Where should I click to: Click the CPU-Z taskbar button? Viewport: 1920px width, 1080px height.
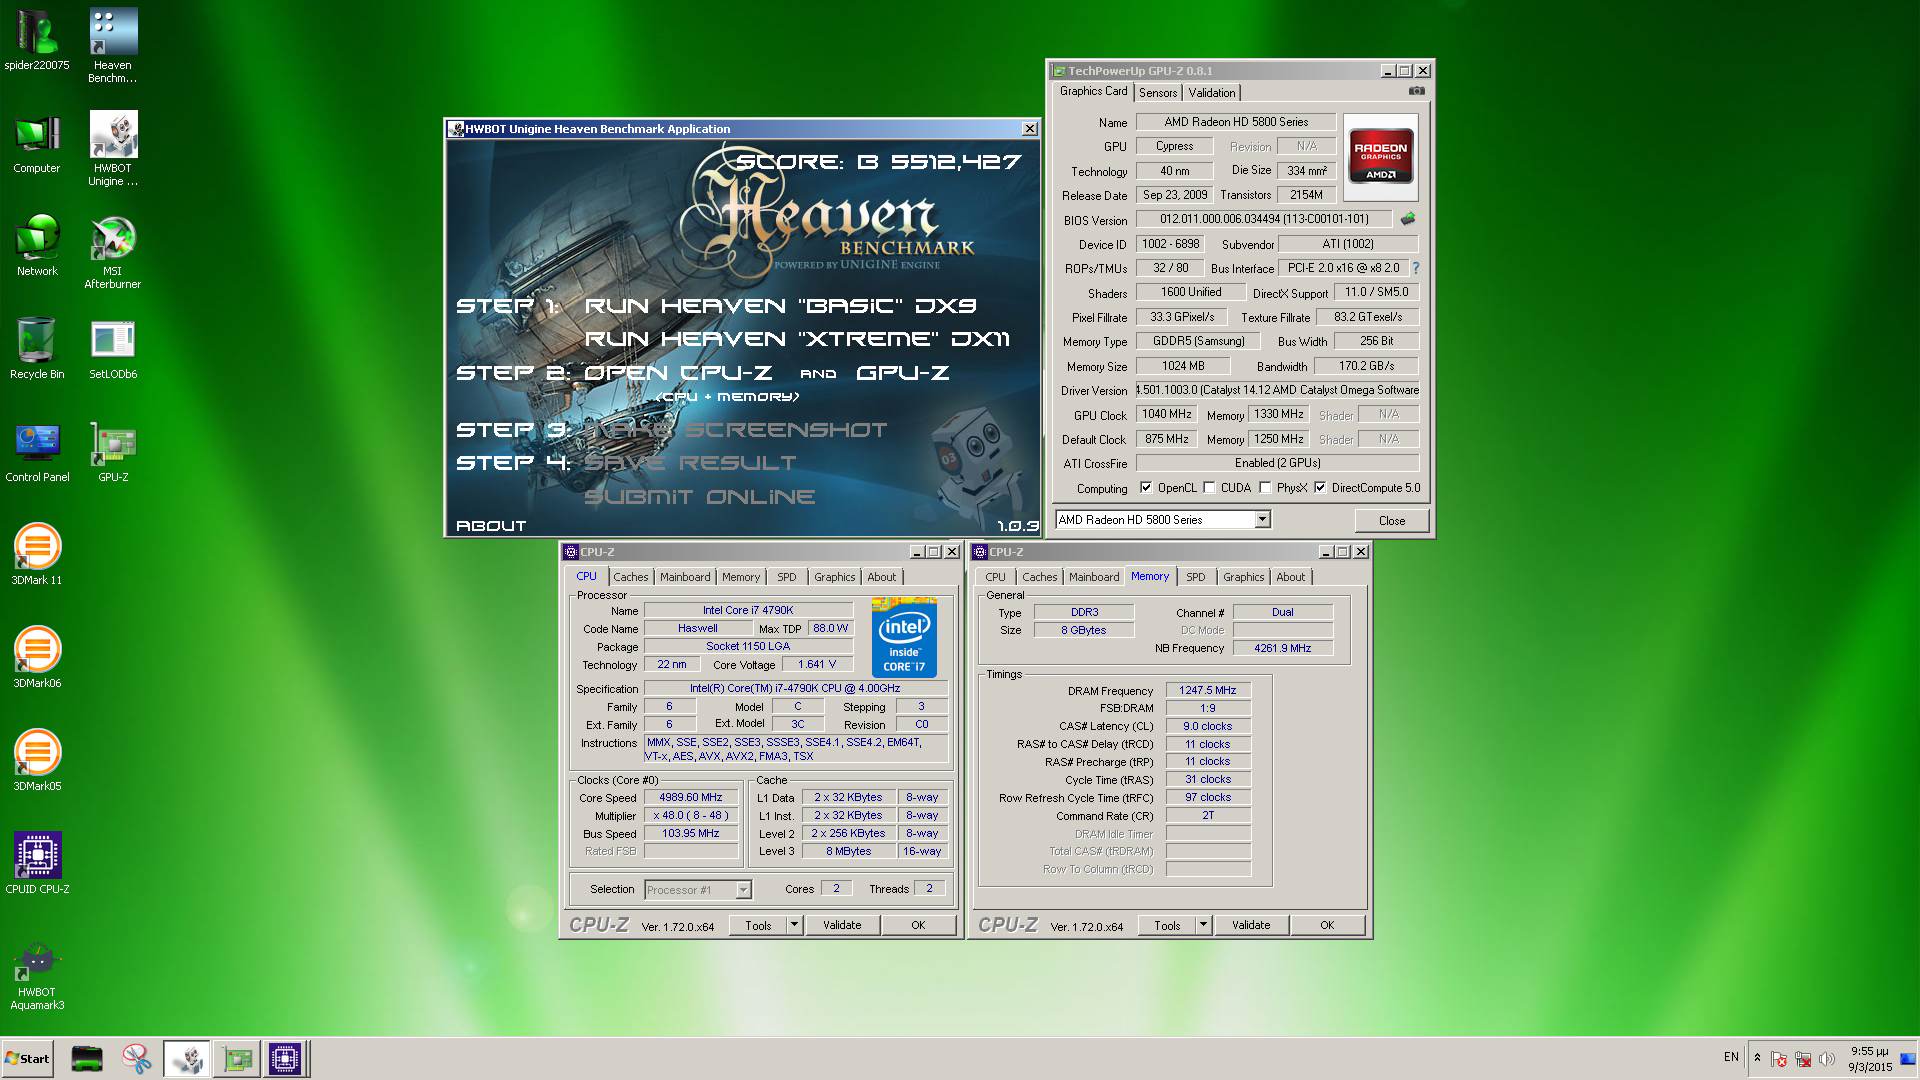click(285, 1059)
